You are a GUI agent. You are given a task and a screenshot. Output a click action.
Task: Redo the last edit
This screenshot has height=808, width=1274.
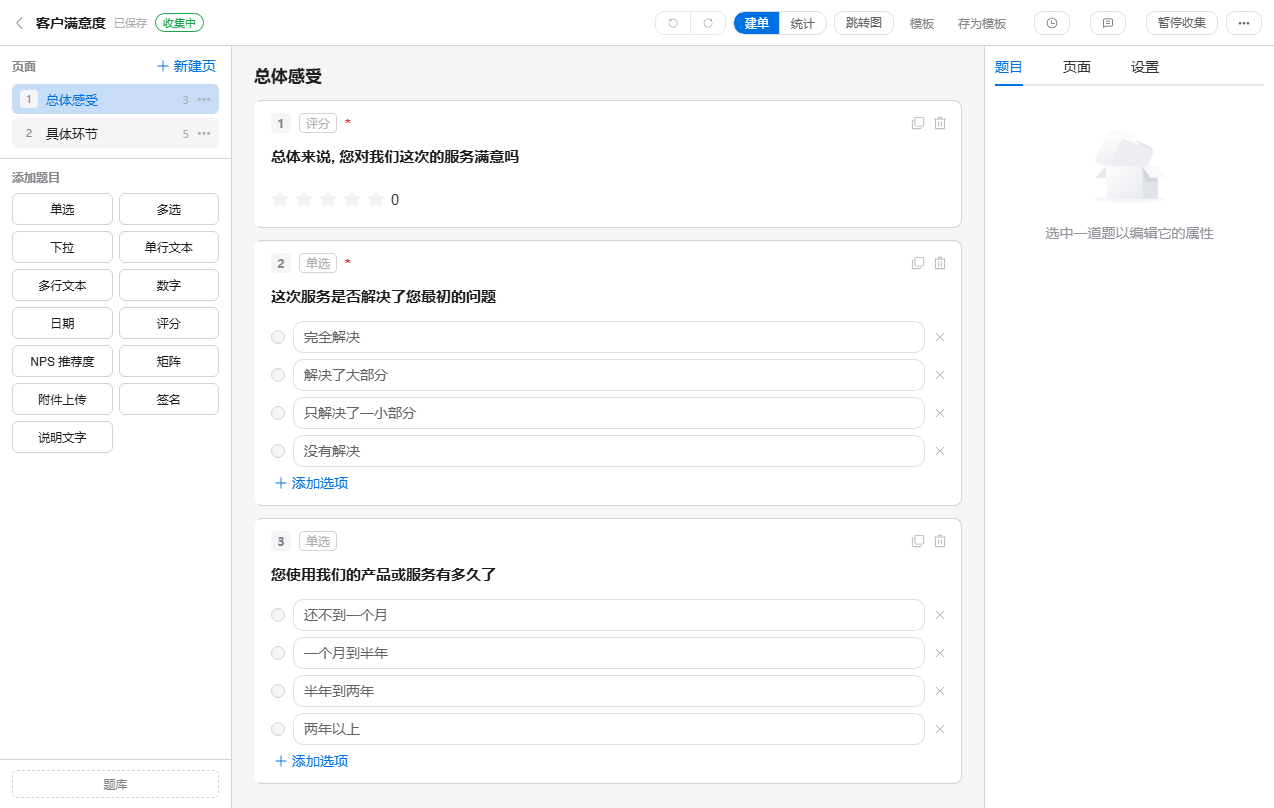click(708, 23)
